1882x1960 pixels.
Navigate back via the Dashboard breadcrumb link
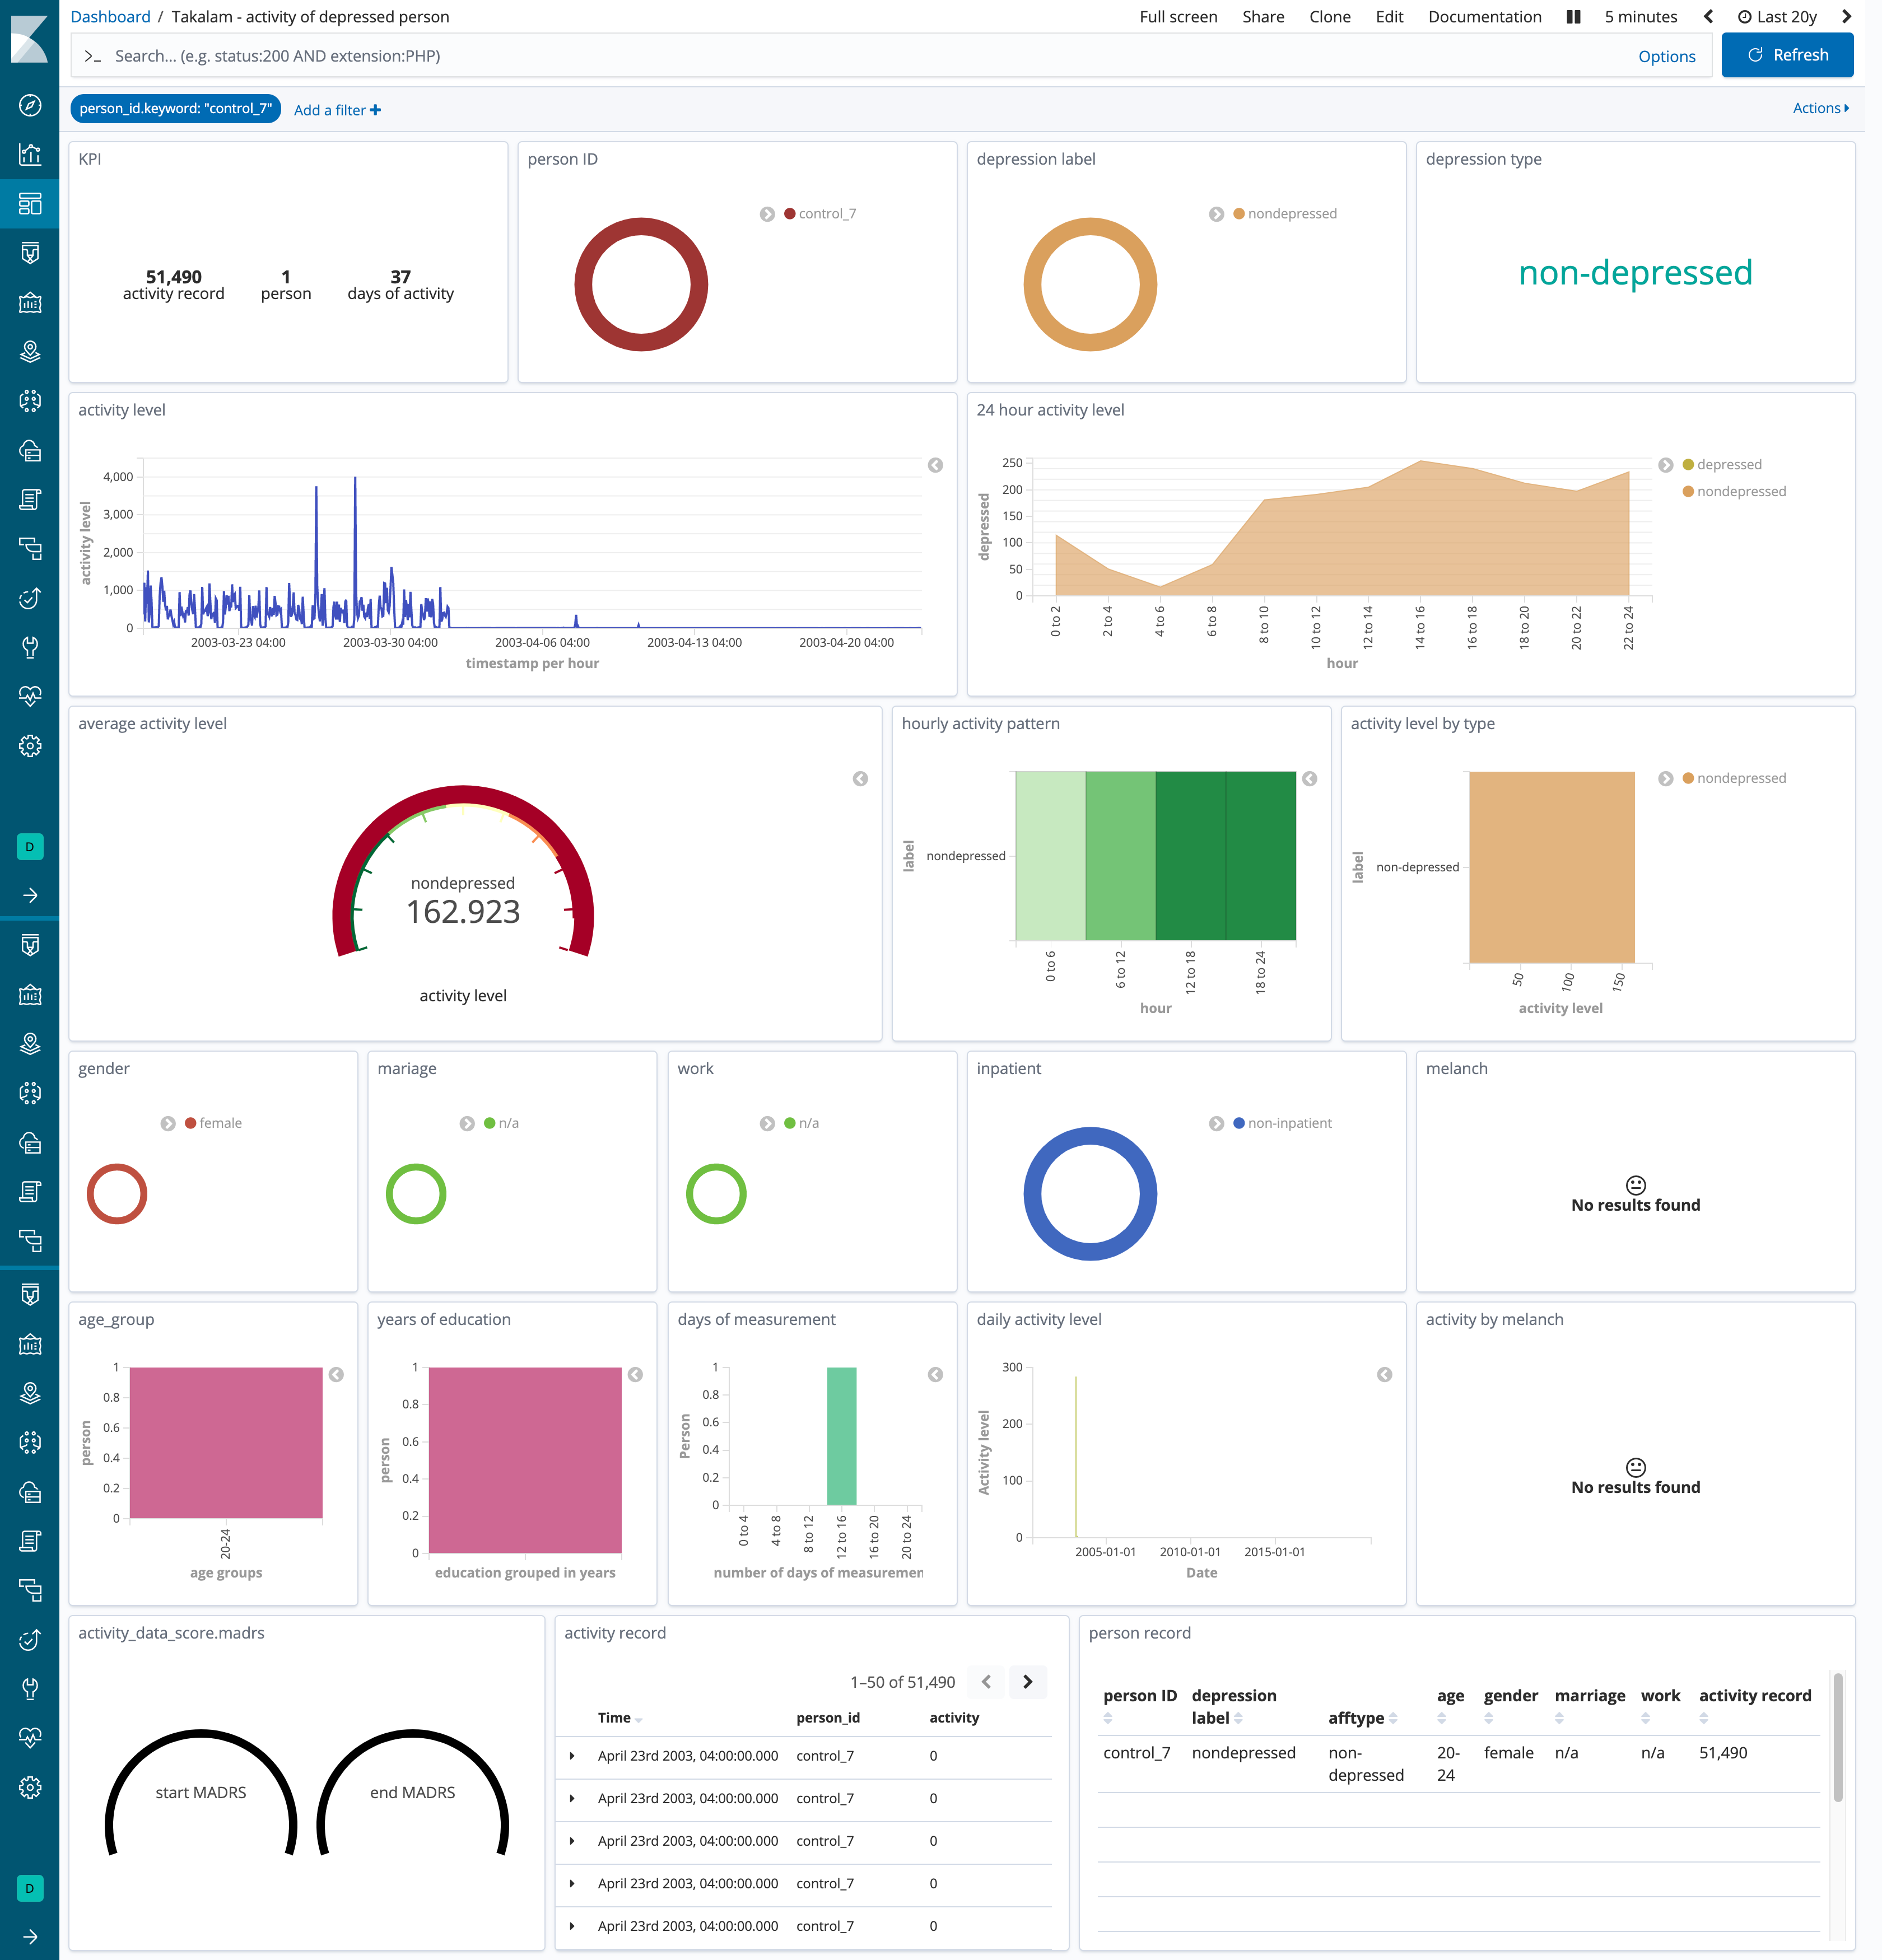tap(110, 16)
